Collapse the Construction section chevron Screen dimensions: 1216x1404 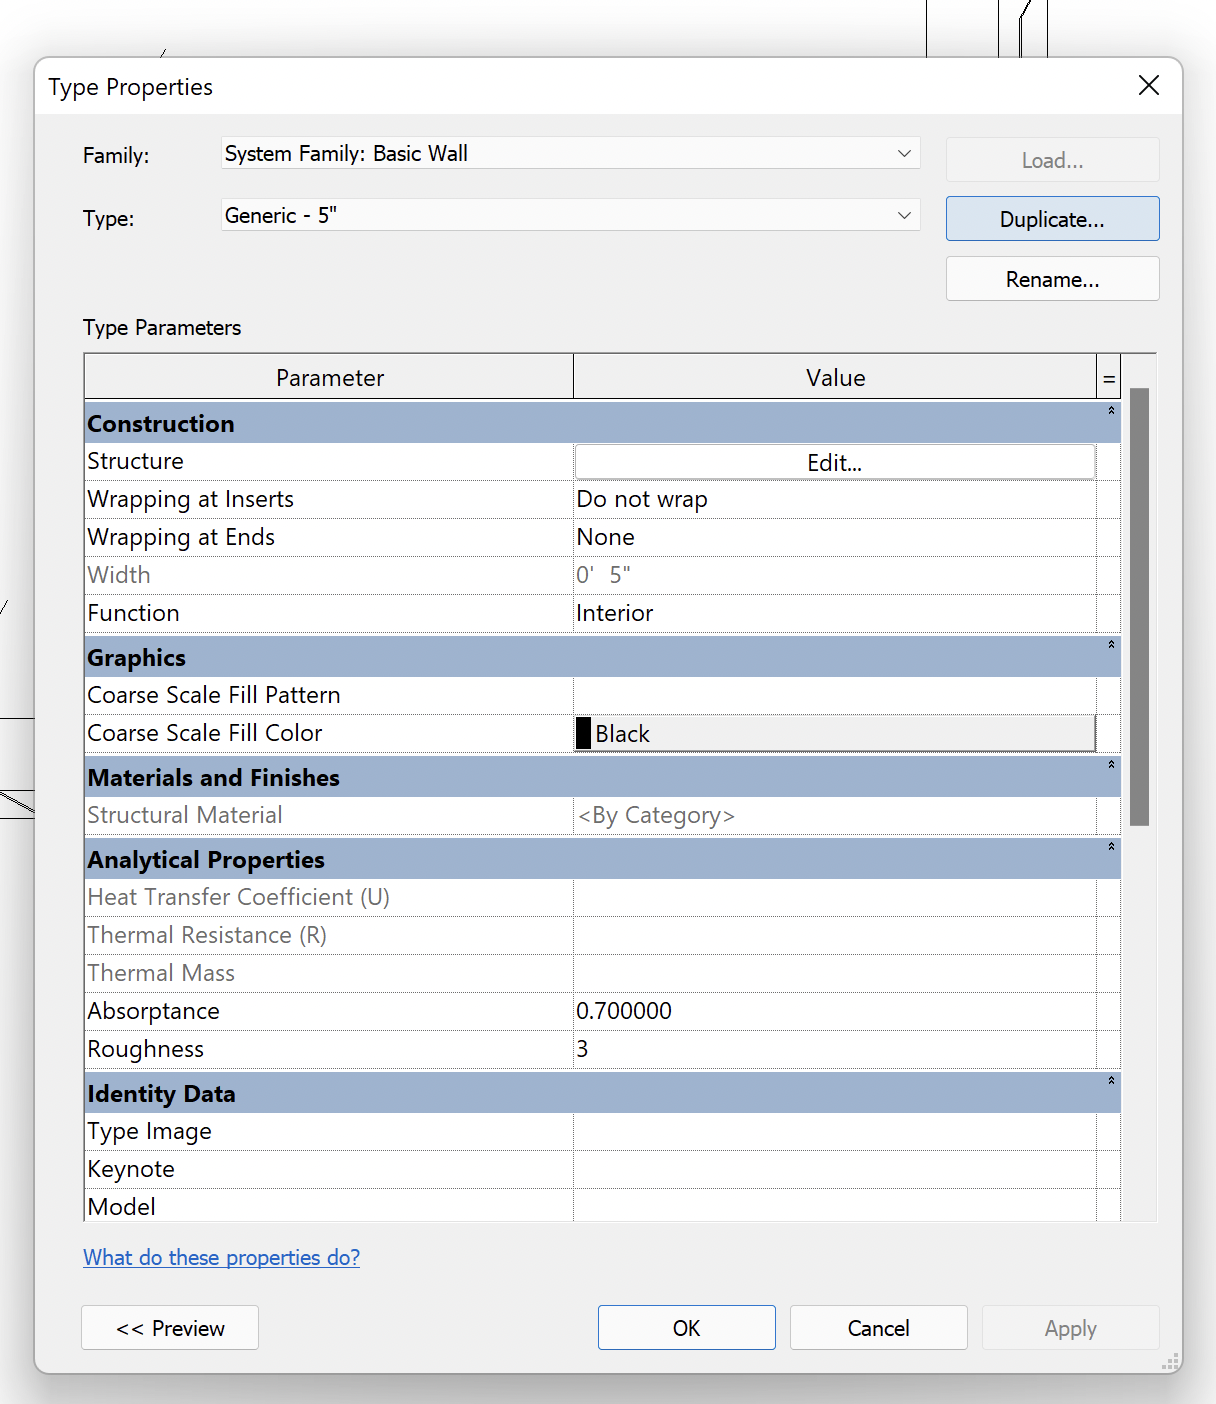point(1110,410)
